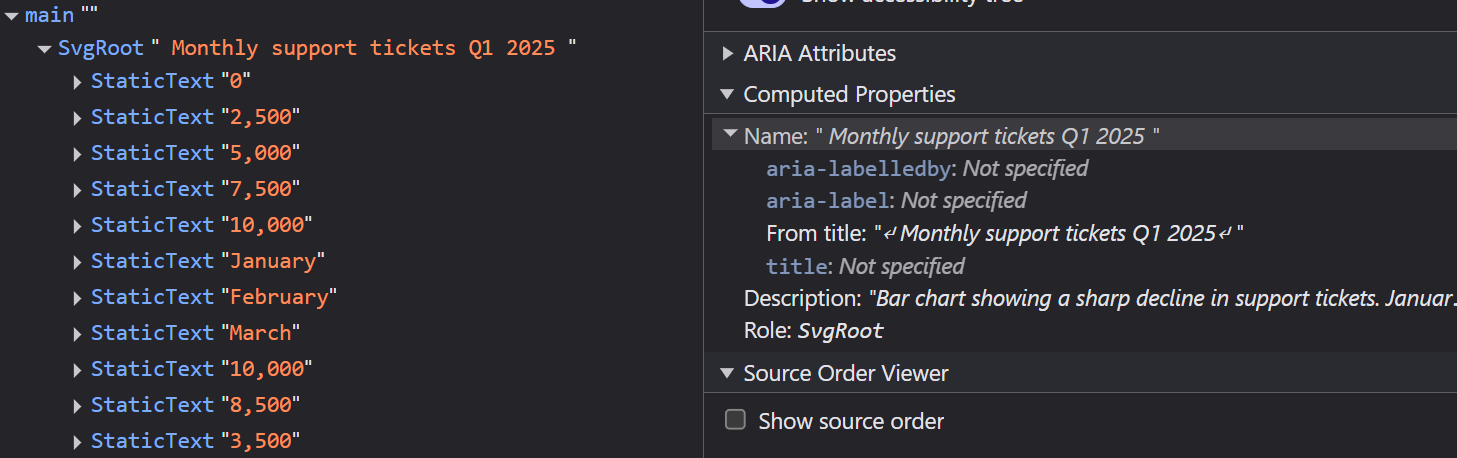
Task: Expand the StaticText "3,500" node arrow
Action: coord(77,444)
